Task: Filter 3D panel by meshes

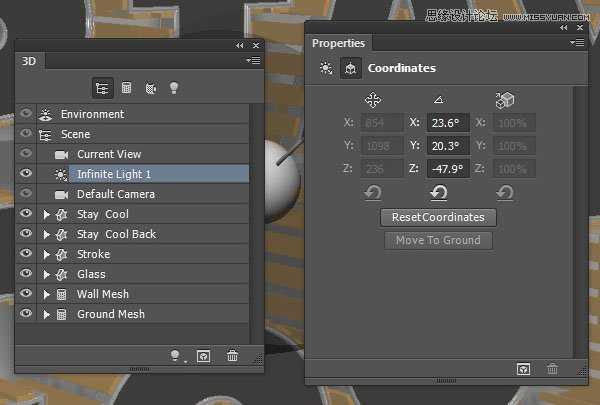Action: tap(126, 88)
